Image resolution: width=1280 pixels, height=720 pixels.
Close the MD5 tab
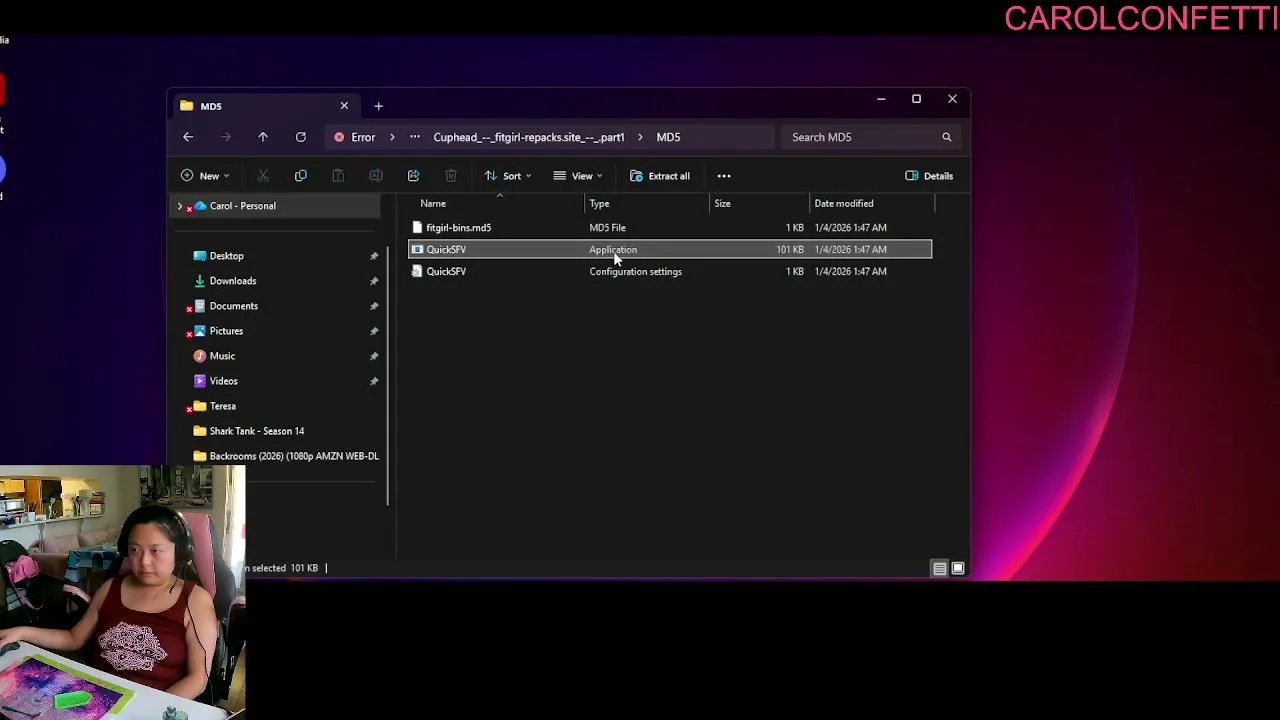point(344,106)
